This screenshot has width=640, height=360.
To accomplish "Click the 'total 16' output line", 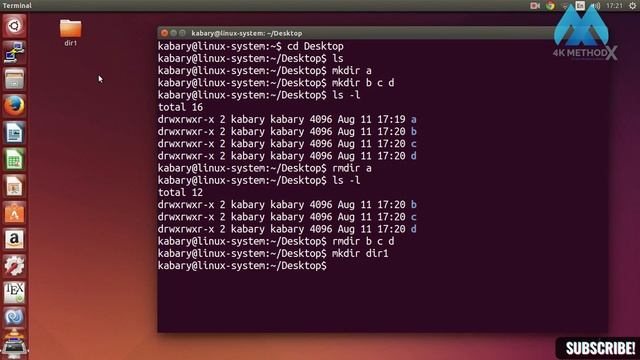I will pos(180,107).
